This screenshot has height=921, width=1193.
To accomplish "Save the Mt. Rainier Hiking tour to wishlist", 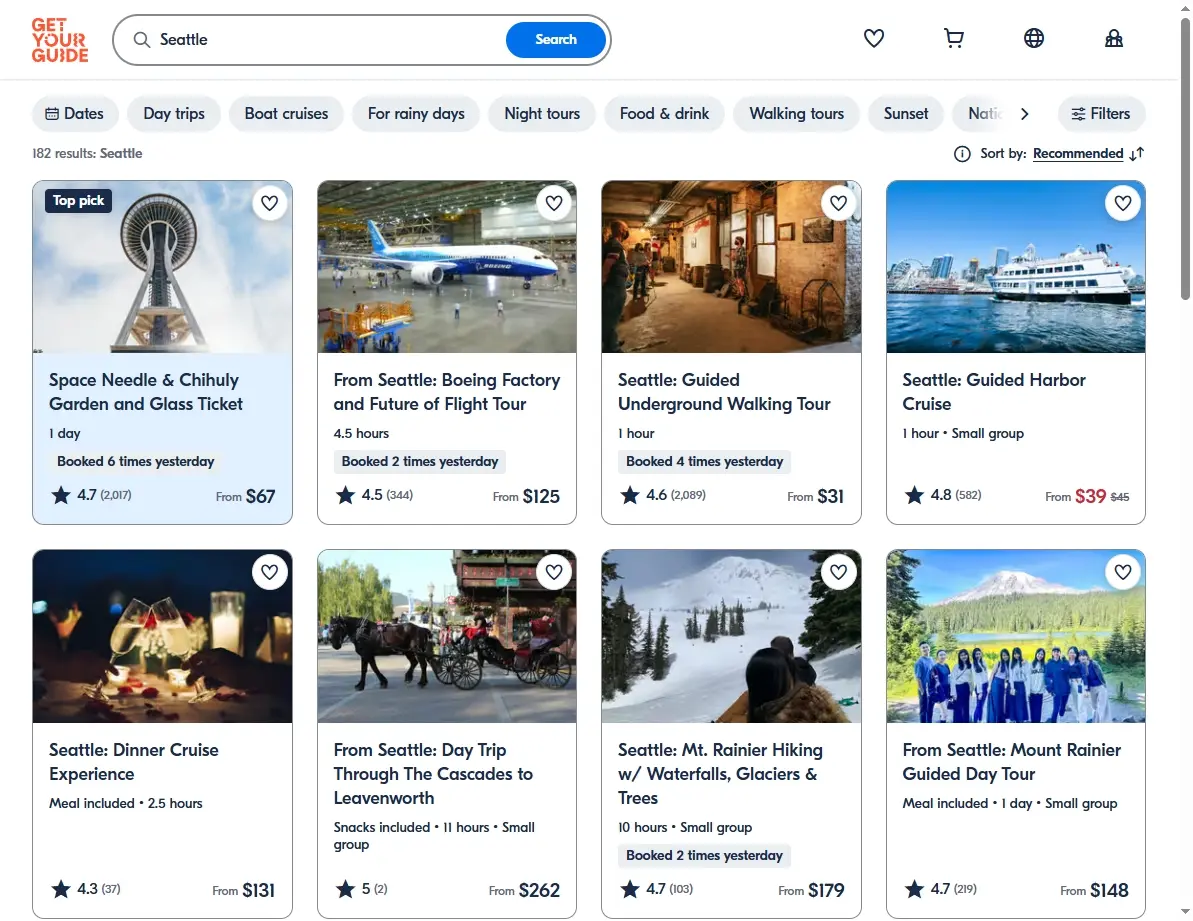I will point(838,572).
